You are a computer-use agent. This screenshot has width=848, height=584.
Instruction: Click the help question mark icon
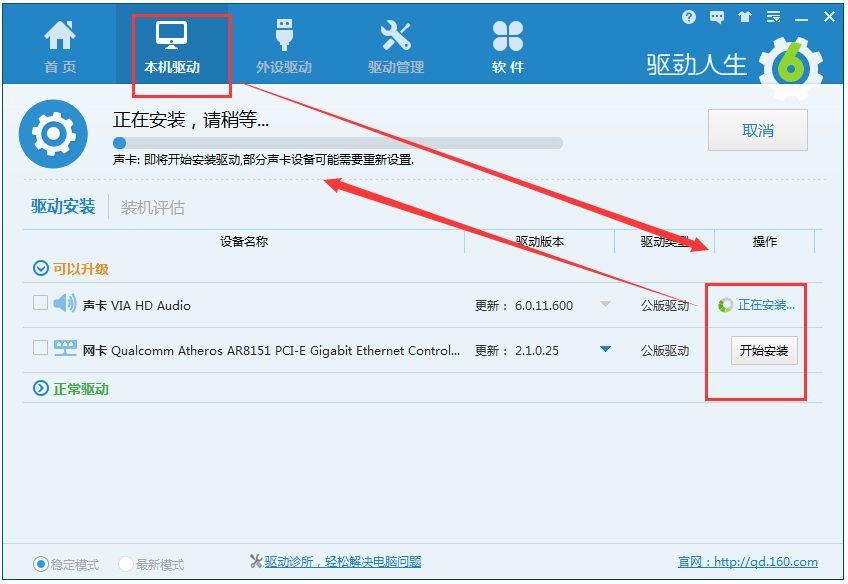[x=688, y=17]
